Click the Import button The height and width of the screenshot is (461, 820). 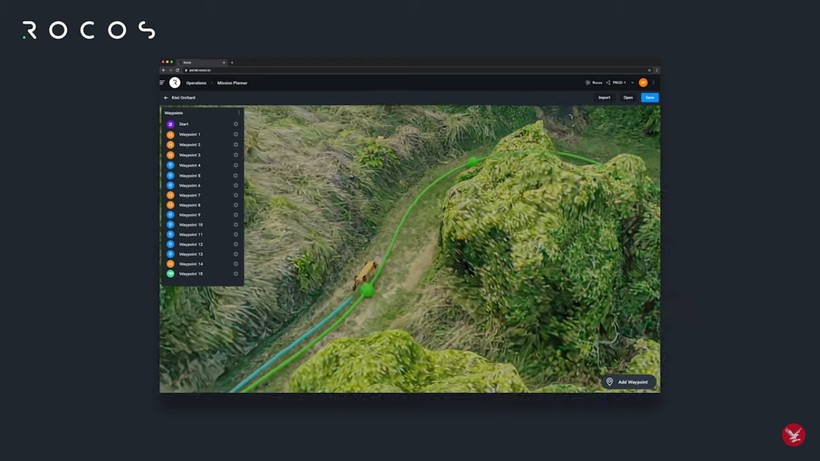coord(604,97)
